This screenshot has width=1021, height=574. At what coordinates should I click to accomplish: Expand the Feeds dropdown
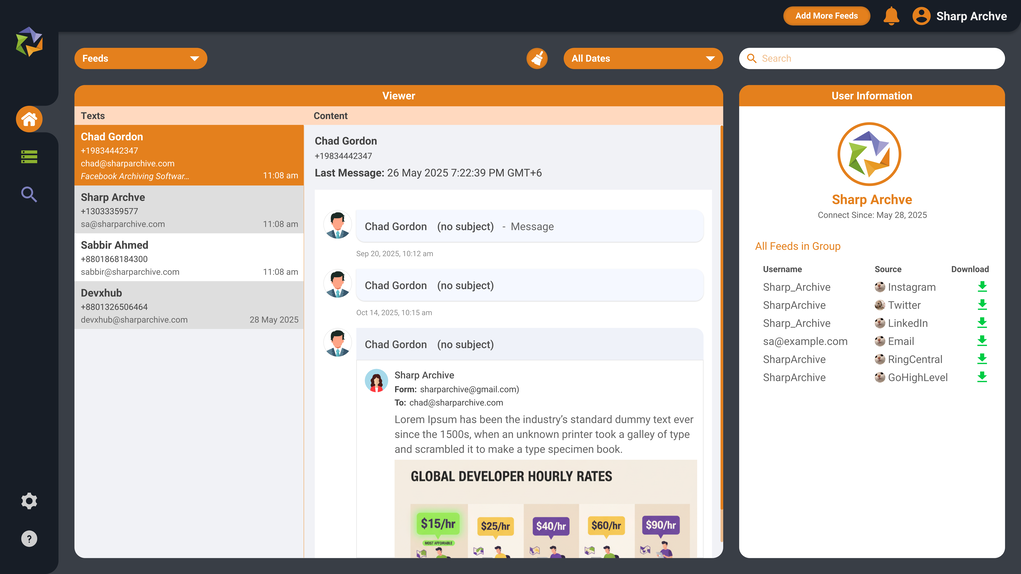[140, 59]
